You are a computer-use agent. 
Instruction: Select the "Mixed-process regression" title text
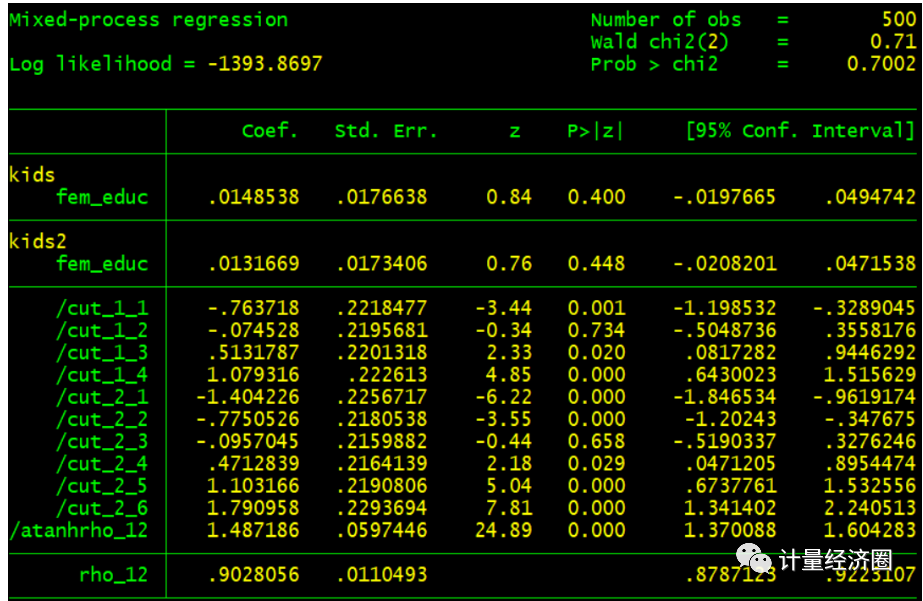tap(148, 20)
